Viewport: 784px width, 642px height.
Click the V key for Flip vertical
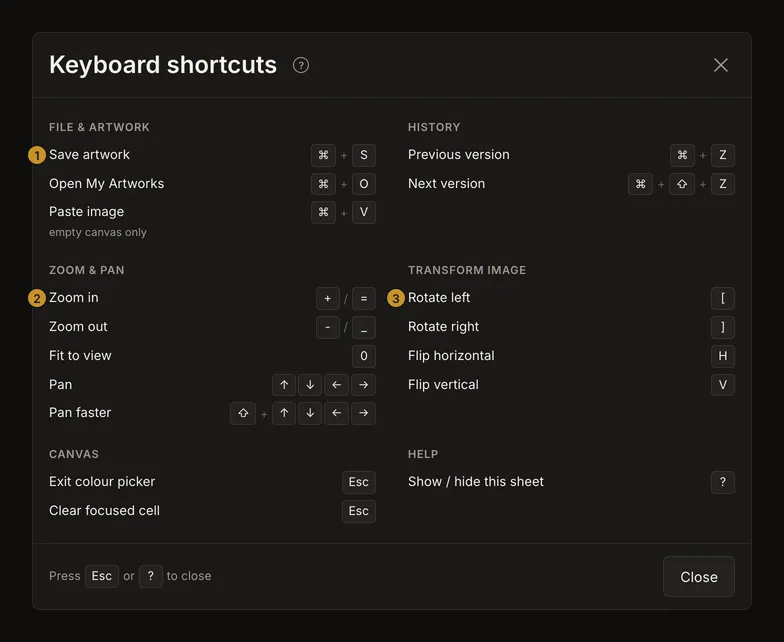[722, 384]
